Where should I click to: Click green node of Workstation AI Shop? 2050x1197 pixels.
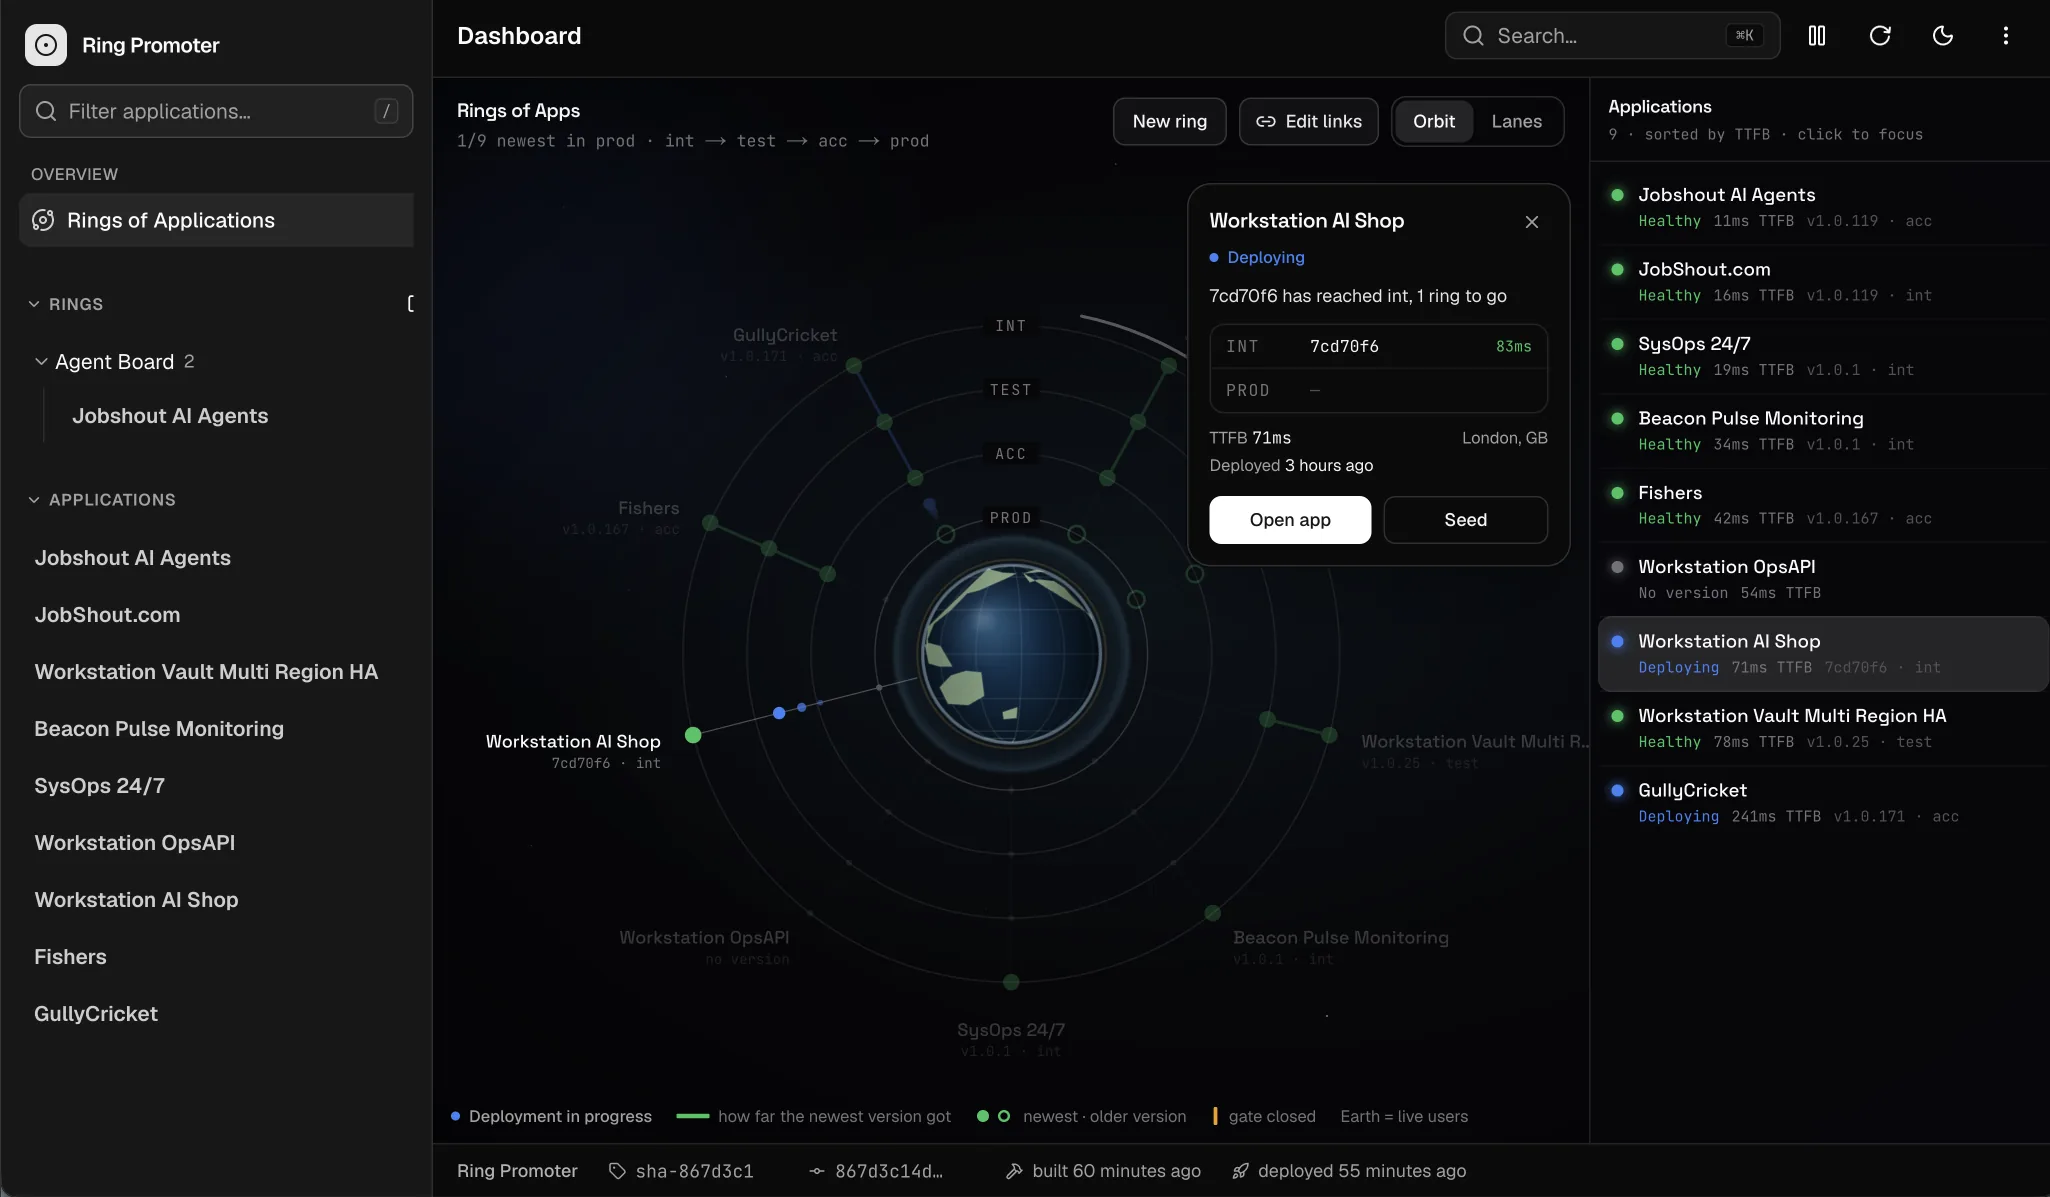(693, 735)
